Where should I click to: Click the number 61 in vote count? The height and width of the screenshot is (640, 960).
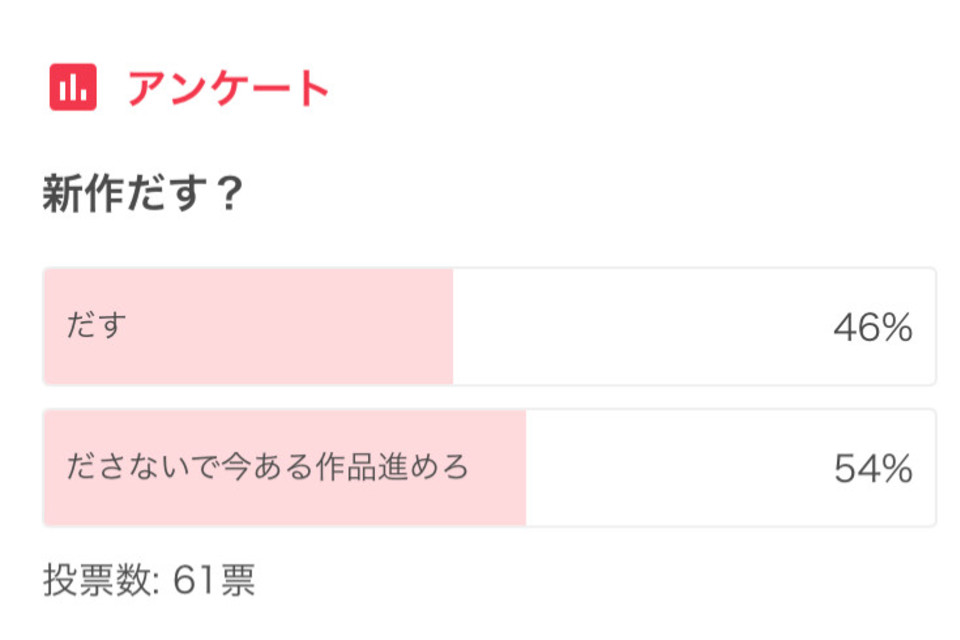click(195, 579)
